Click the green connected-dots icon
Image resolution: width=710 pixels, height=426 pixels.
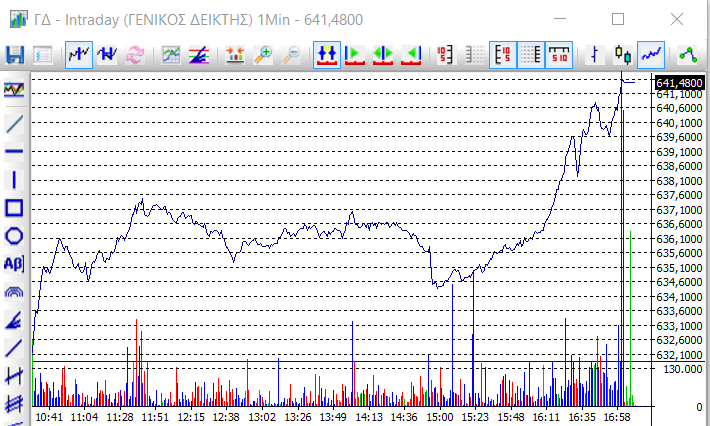(x=688, y=55)
